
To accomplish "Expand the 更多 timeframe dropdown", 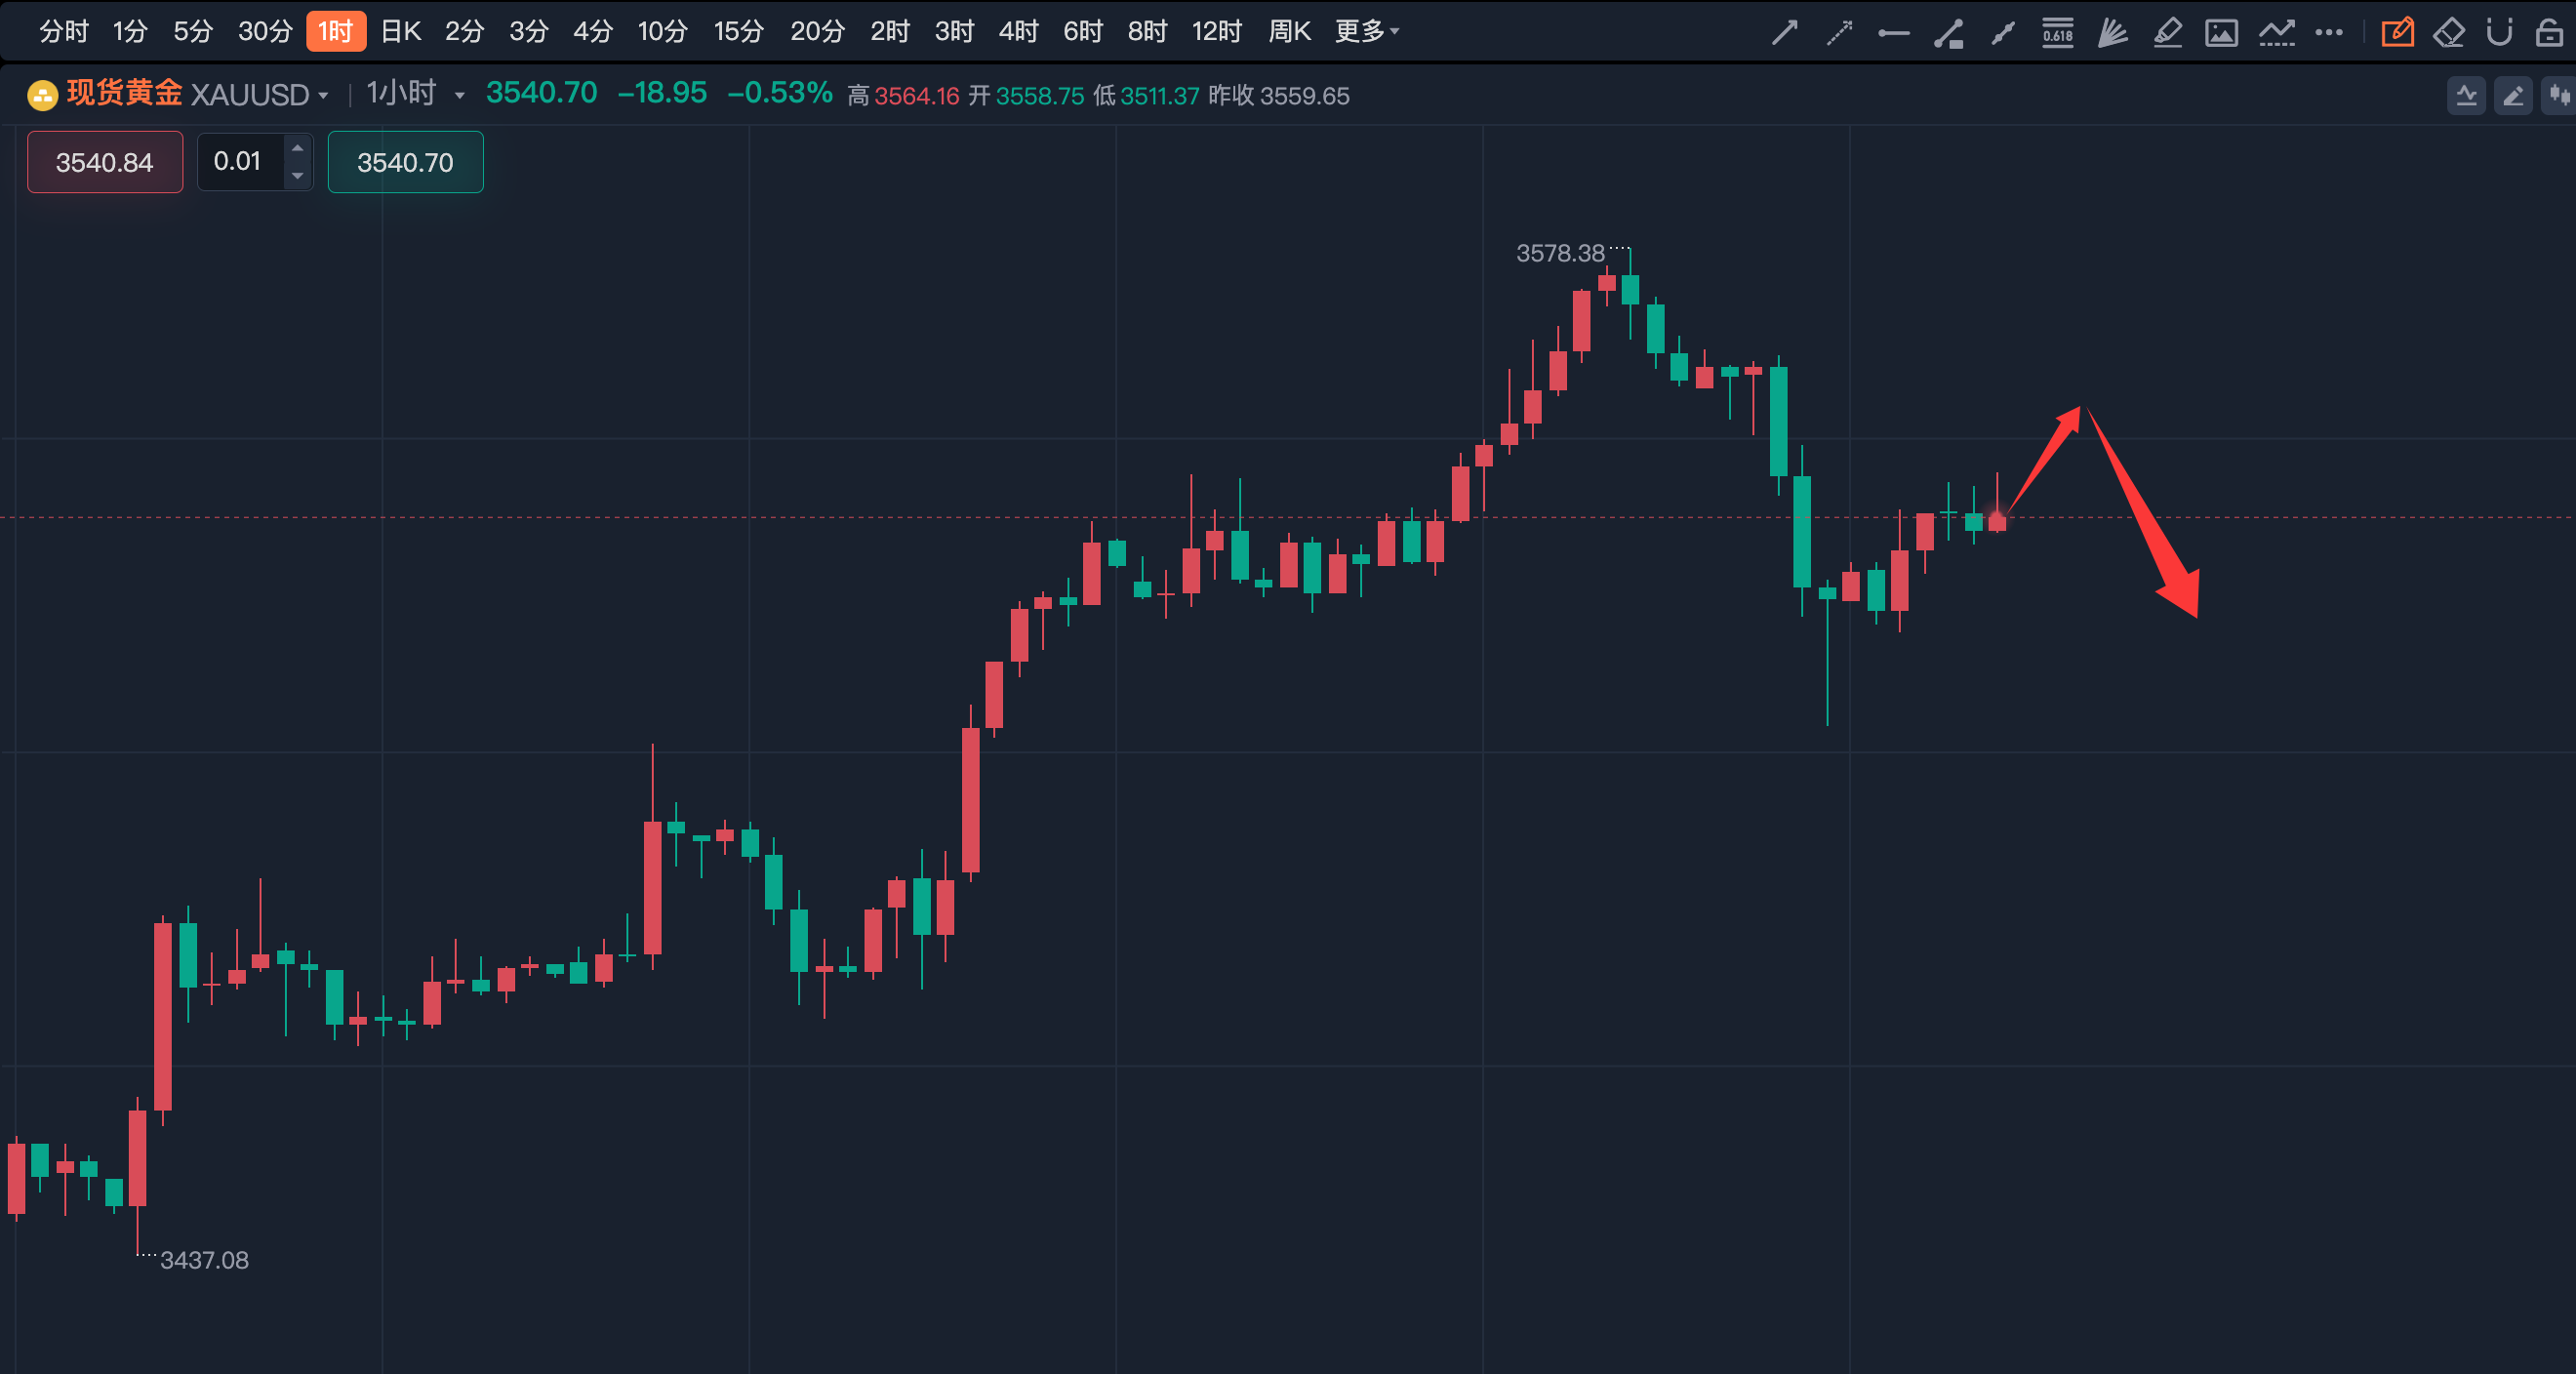I will coord(1366,31).
